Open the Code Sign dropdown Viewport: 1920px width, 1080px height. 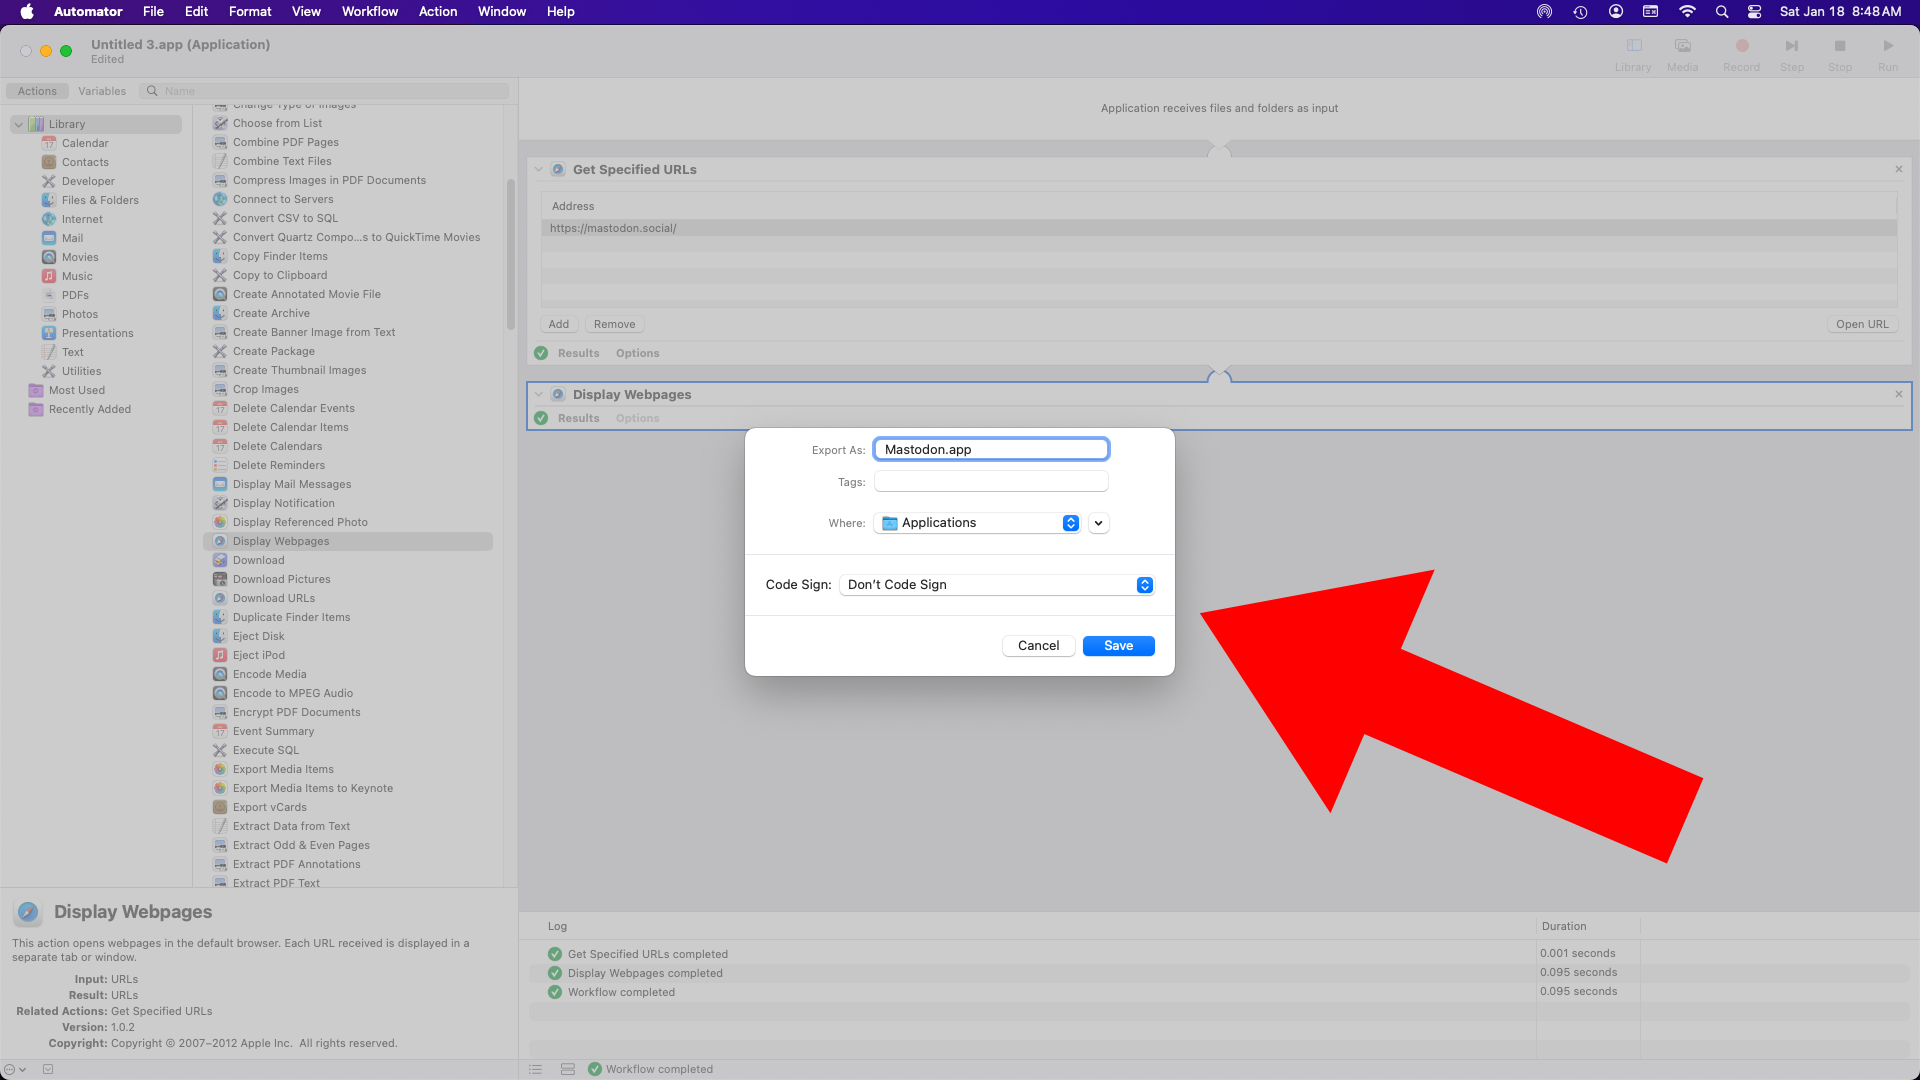997,585
